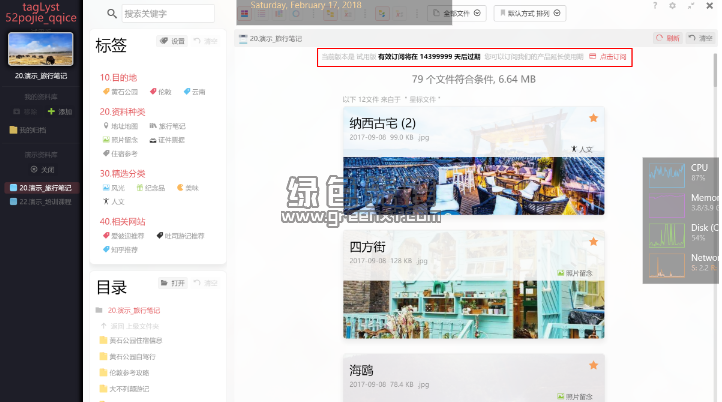Click the 点击订阅 subscribe link

[x=608, y=57]
